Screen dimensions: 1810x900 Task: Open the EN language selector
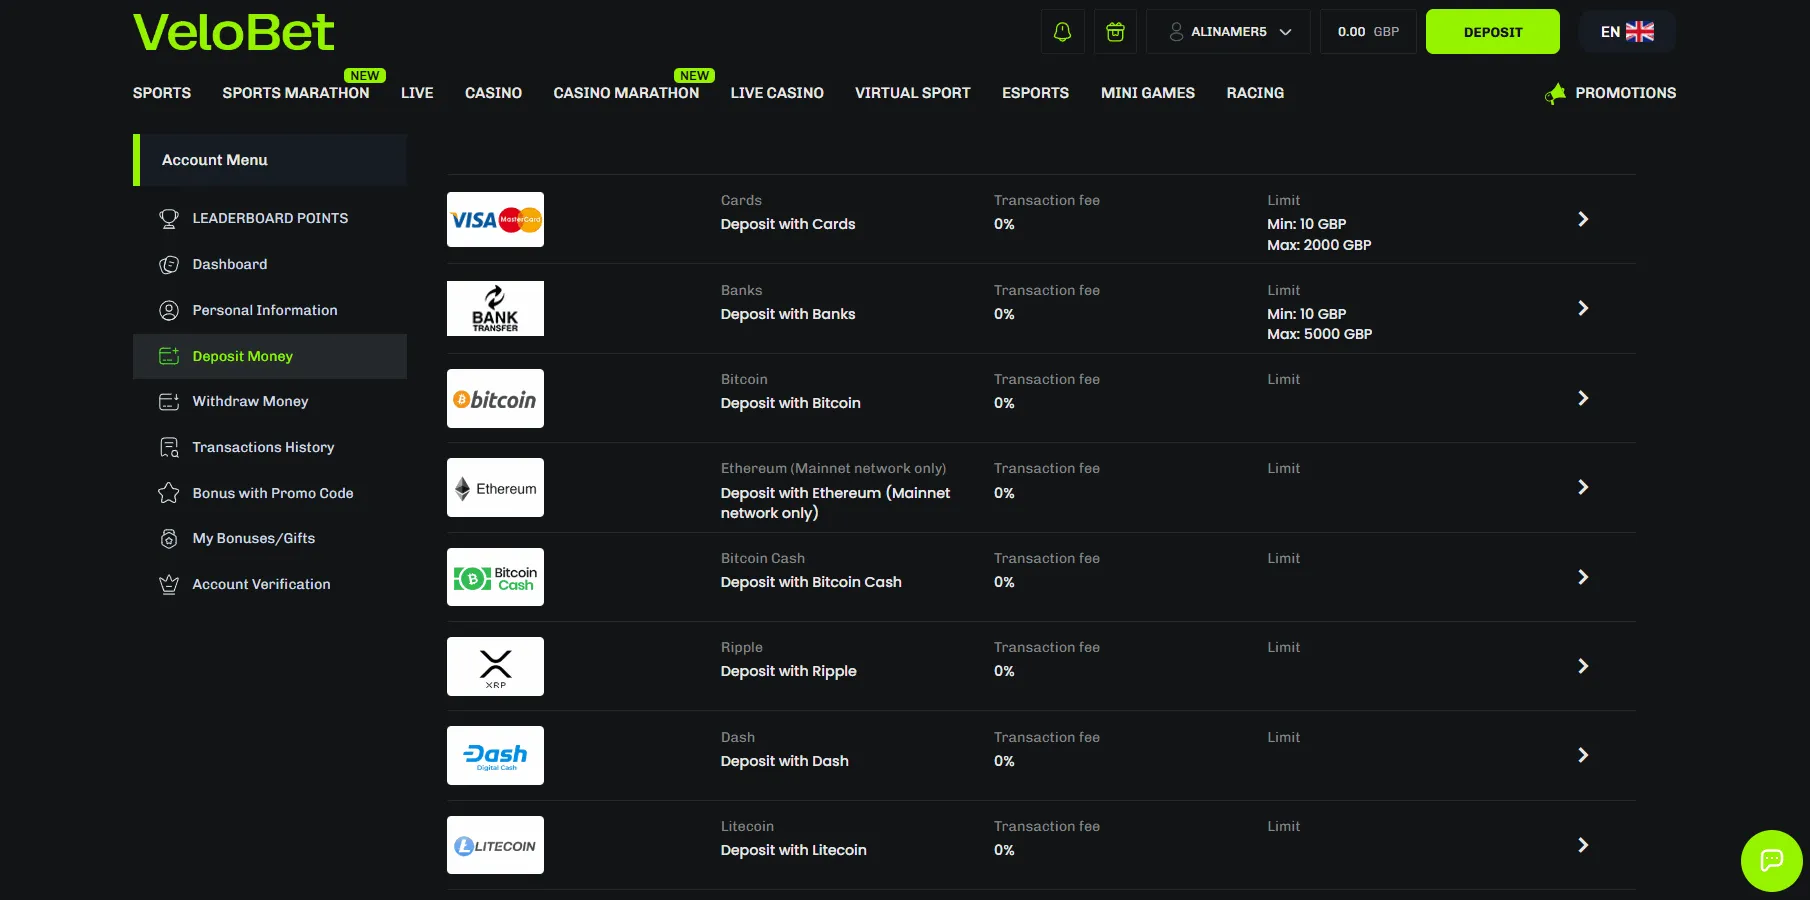coord(1626,32)
